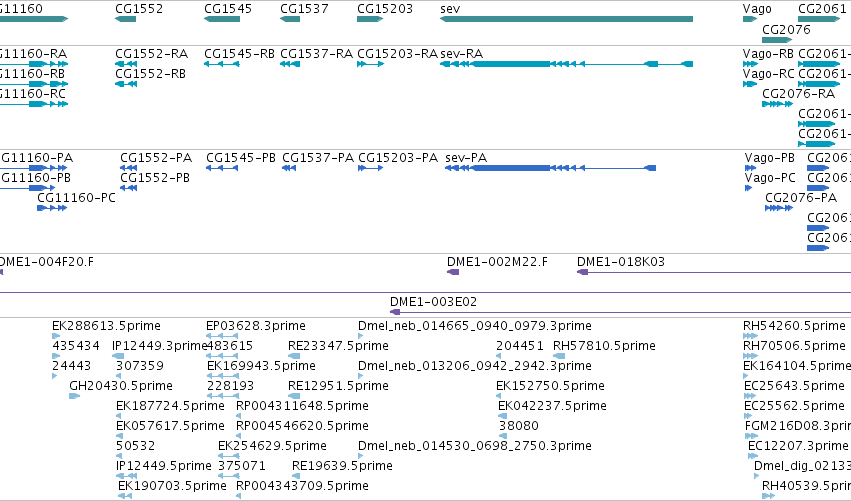
Task: Select EST EK288613.5prime
Action: [x=106, y=326]
